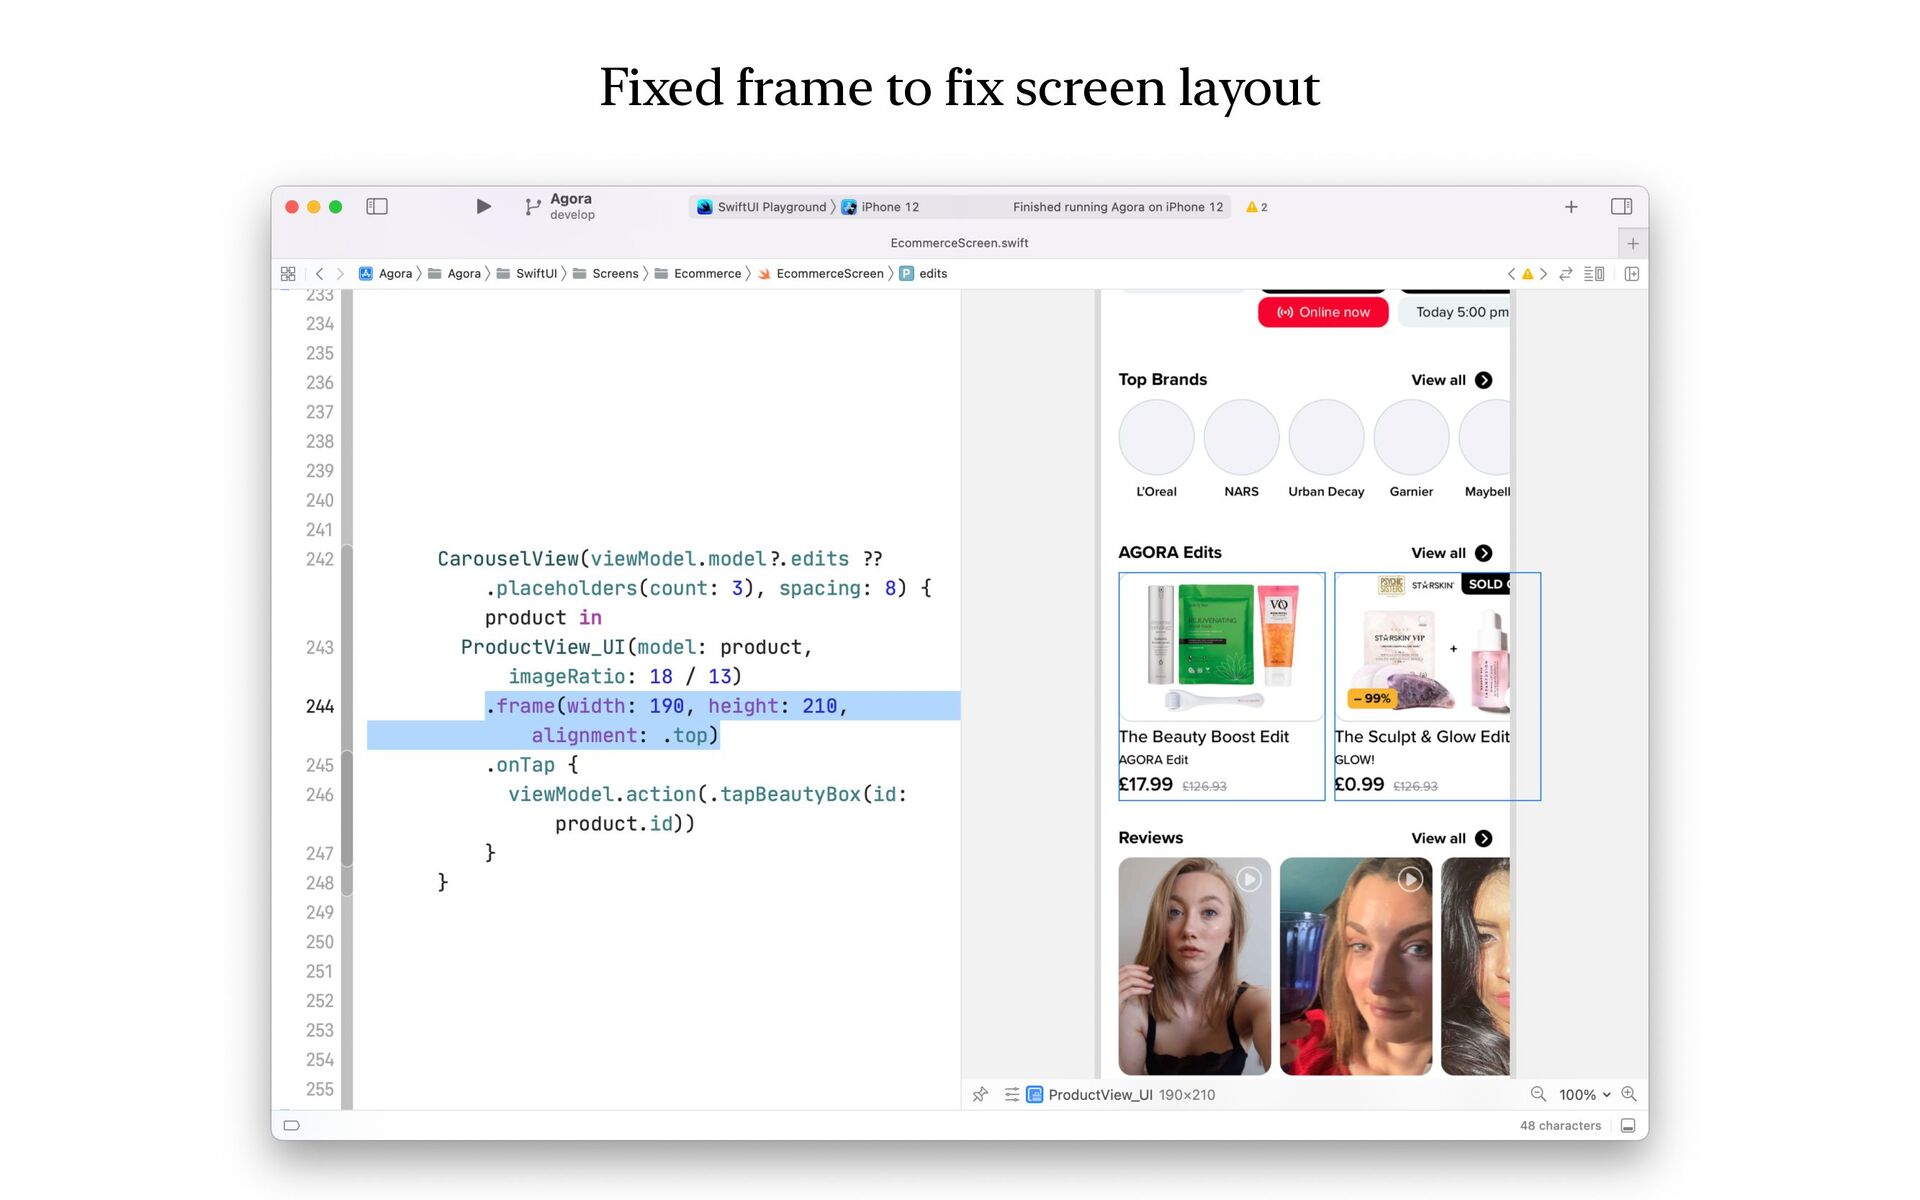The image size is (1920, 1200).
Task: Click the -99% discount badge
Action: coord(1372,698)
